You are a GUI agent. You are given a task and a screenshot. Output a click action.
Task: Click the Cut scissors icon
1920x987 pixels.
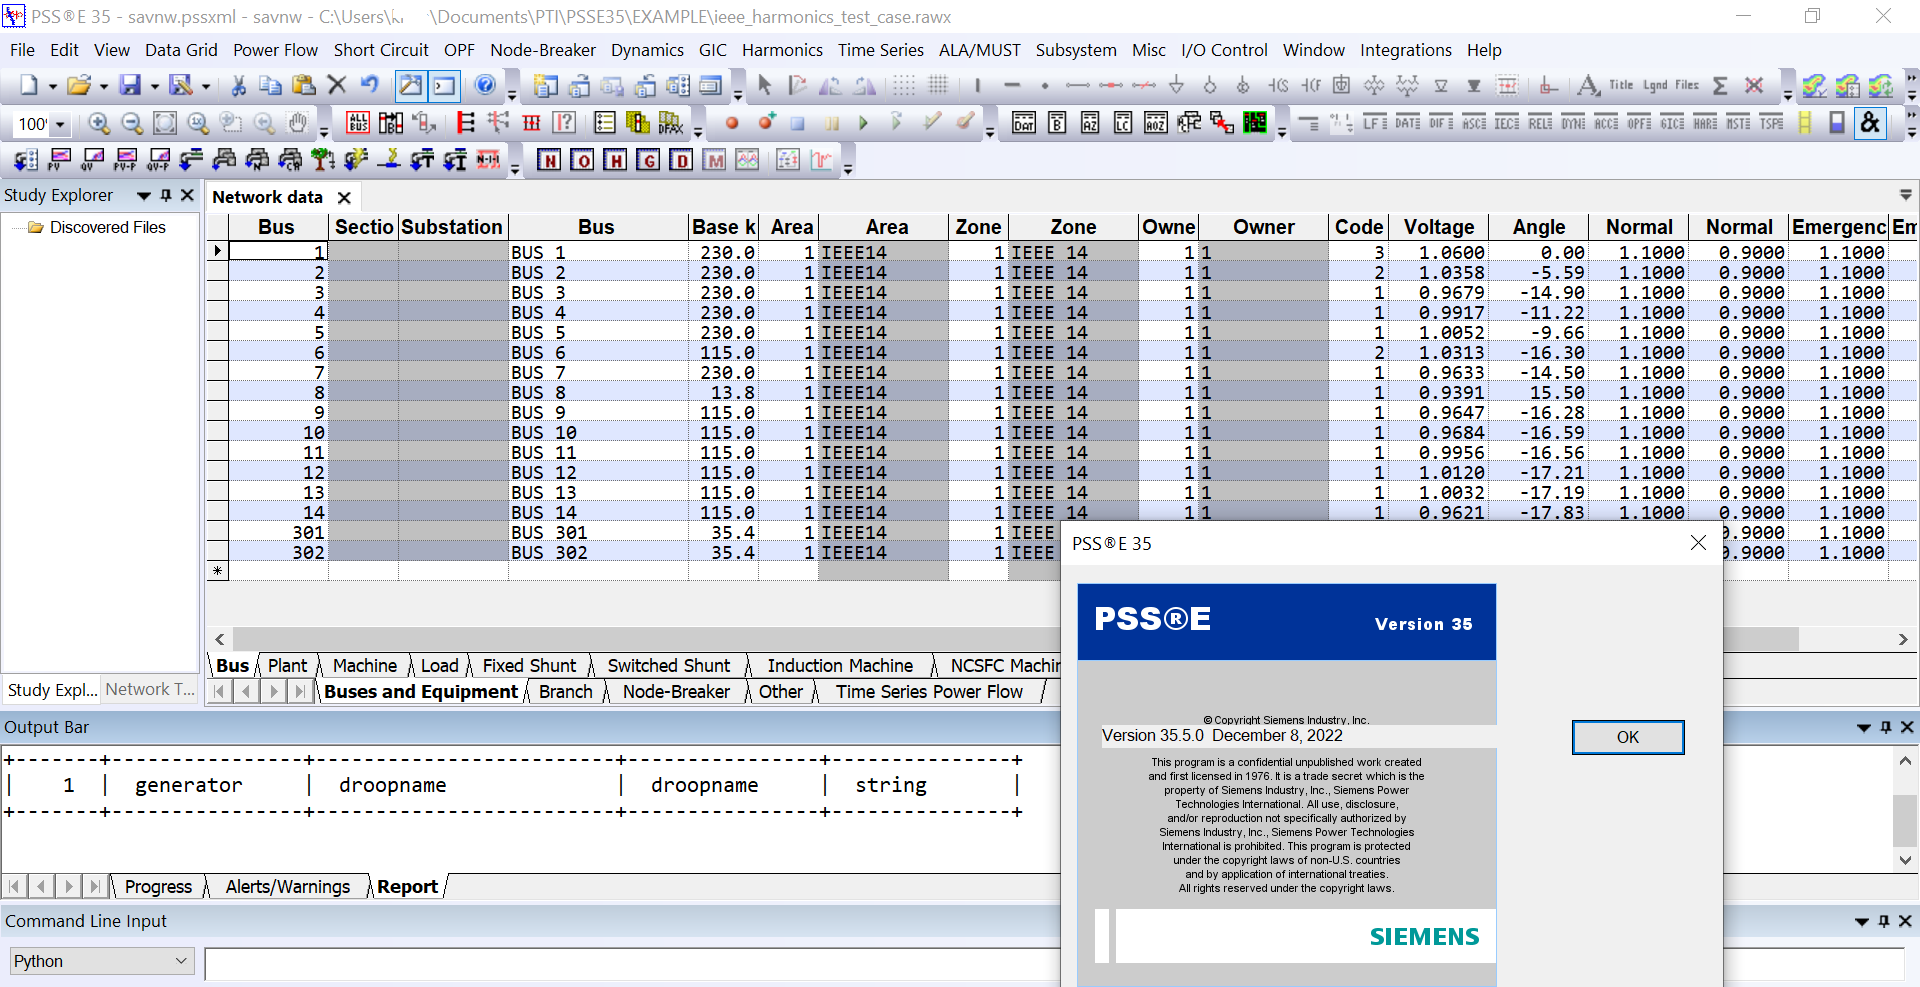[x=238, y=86]
